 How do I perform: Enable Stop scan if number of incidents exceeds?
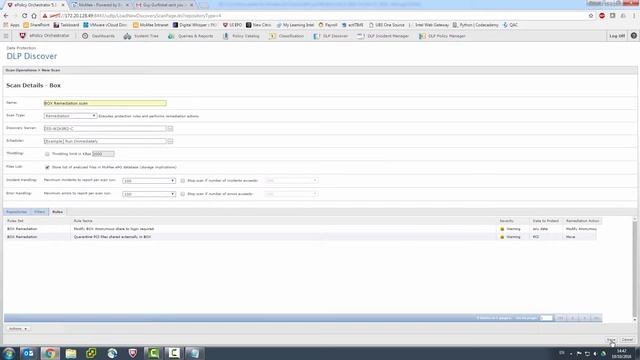coord(182,180)
